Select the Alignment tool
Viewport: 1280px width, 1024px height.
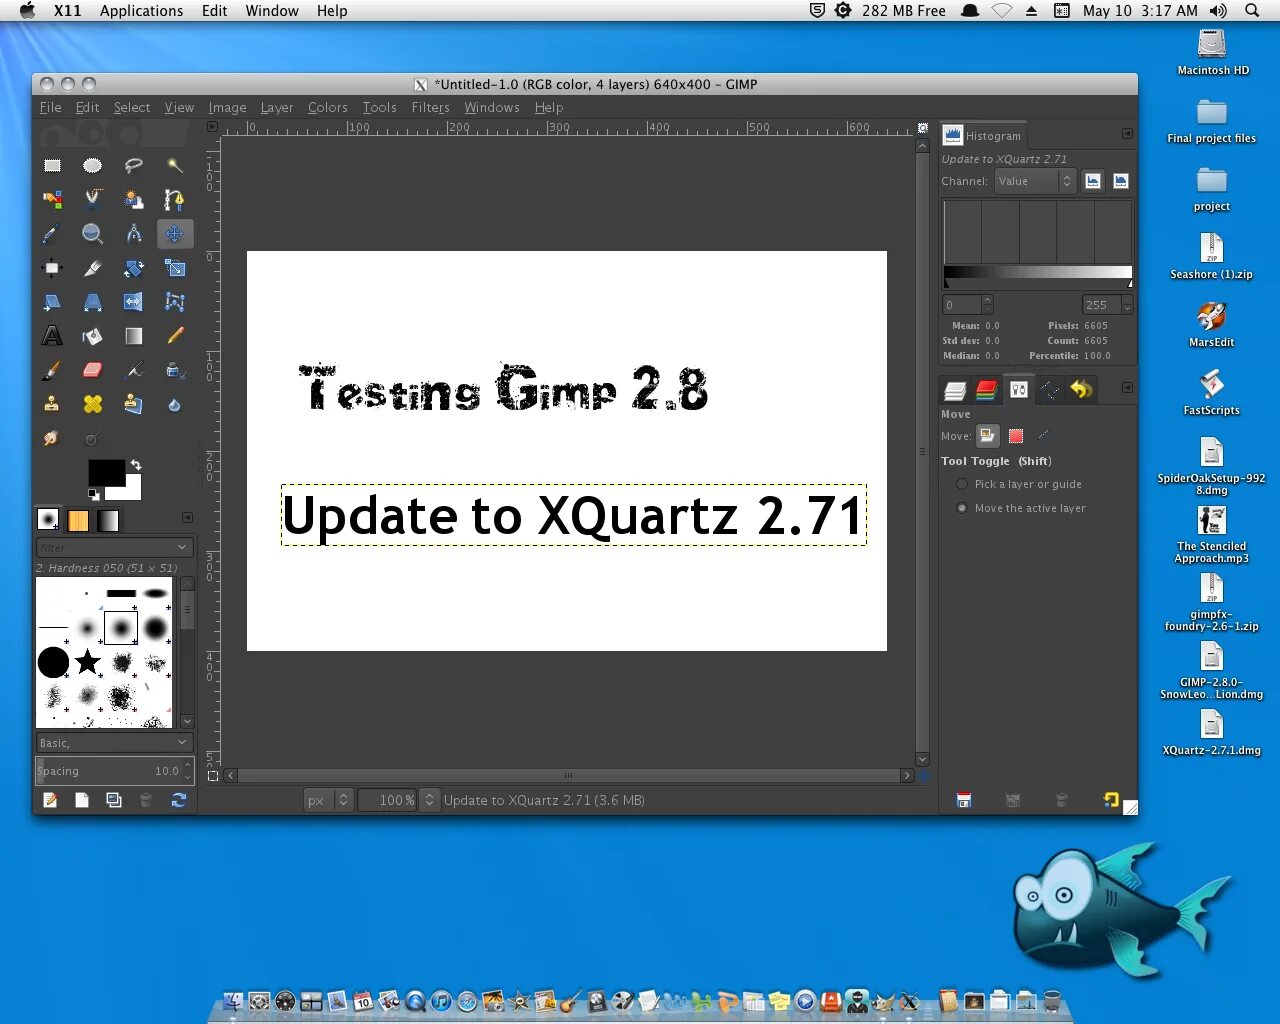tap(52, 267)
